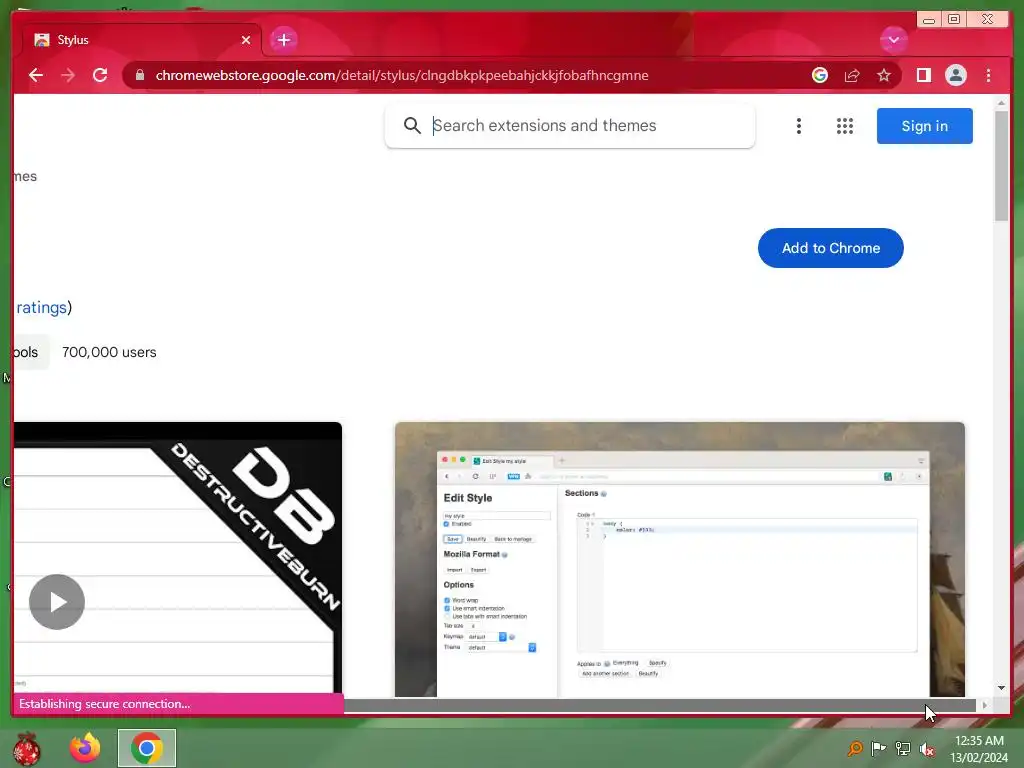Open the Google apps grid
The image size is (1024, 768).
pyautogui.click(x=844, y=126)
